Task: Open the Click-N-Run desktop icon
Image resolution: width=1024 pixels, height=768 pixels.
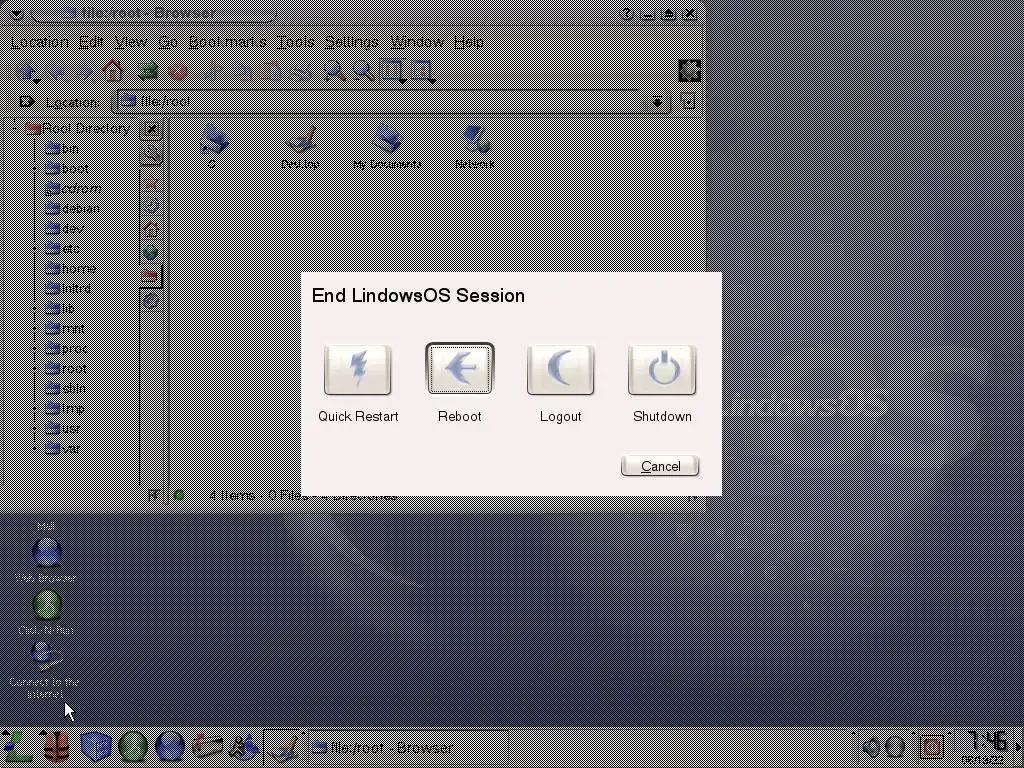Action: tap(46, 611)
